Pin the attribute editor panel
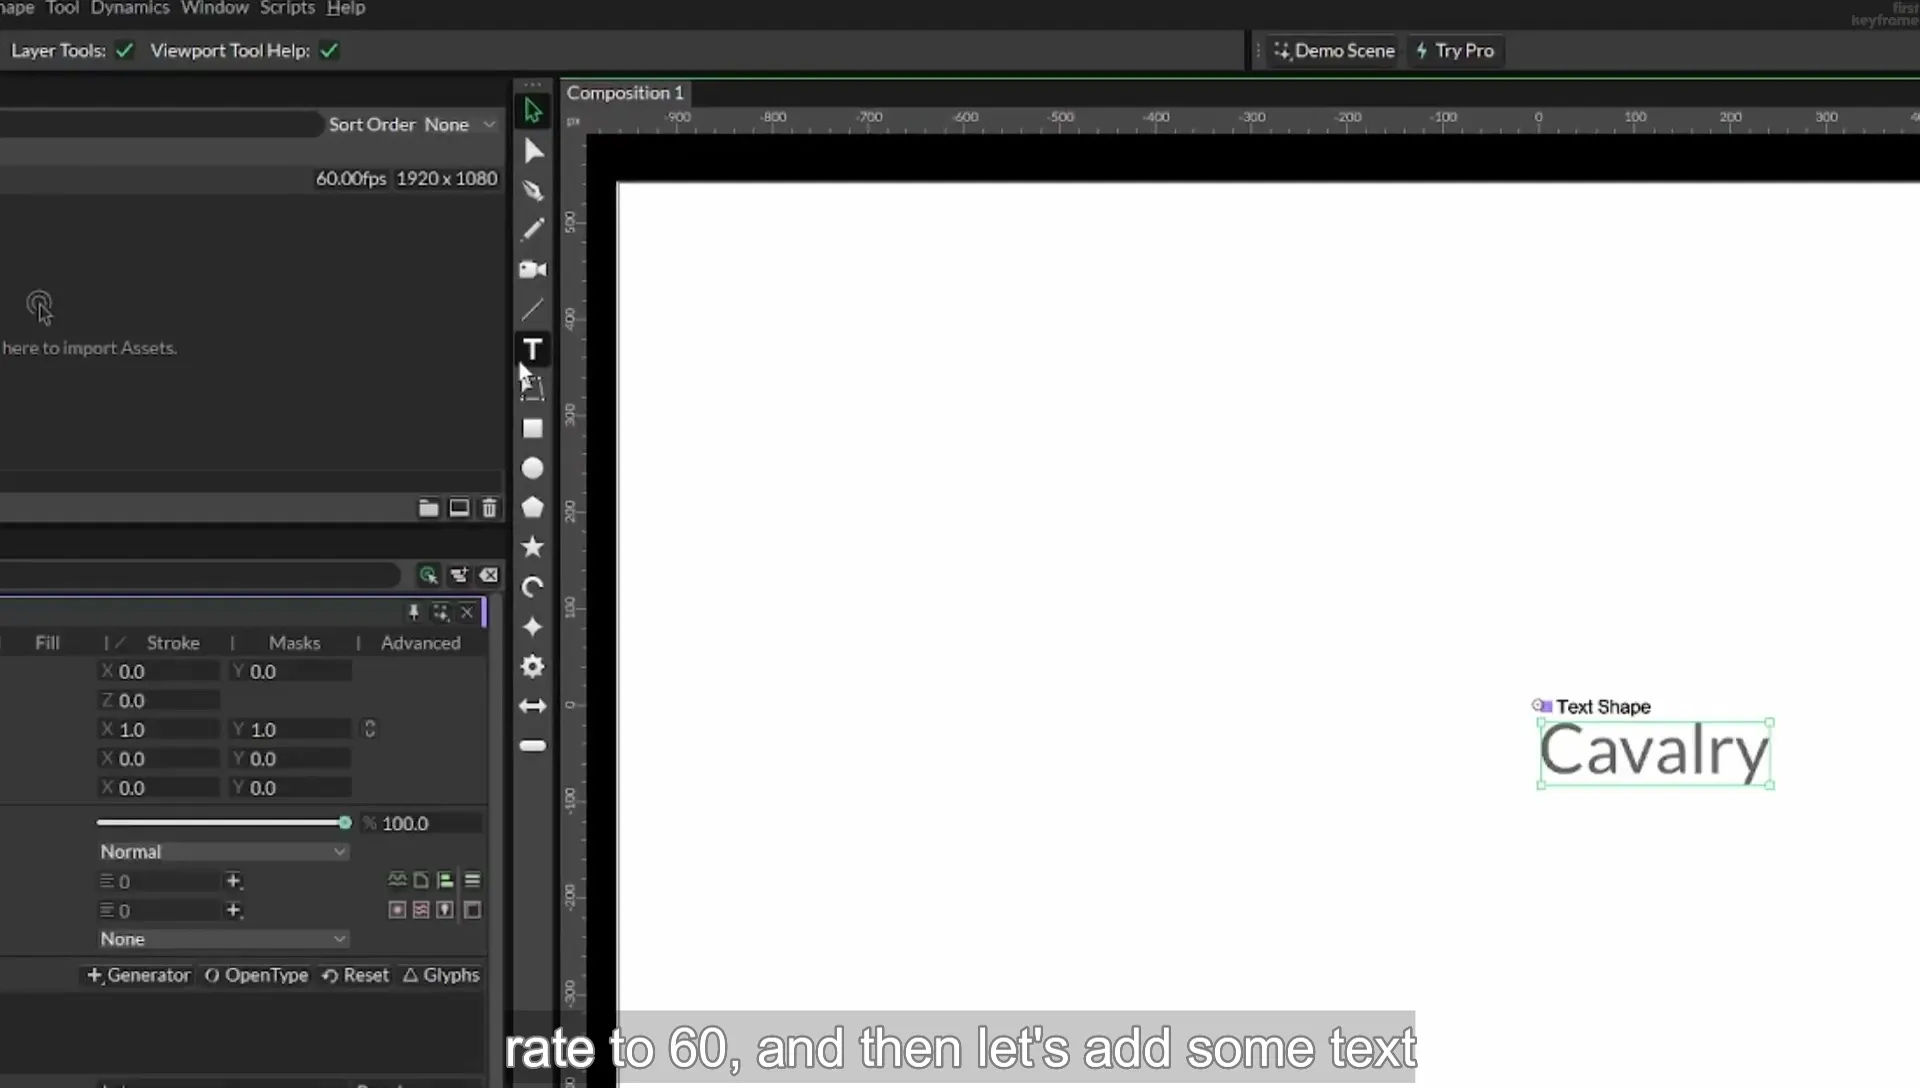 pyautogui.click(x=413, y=612)
